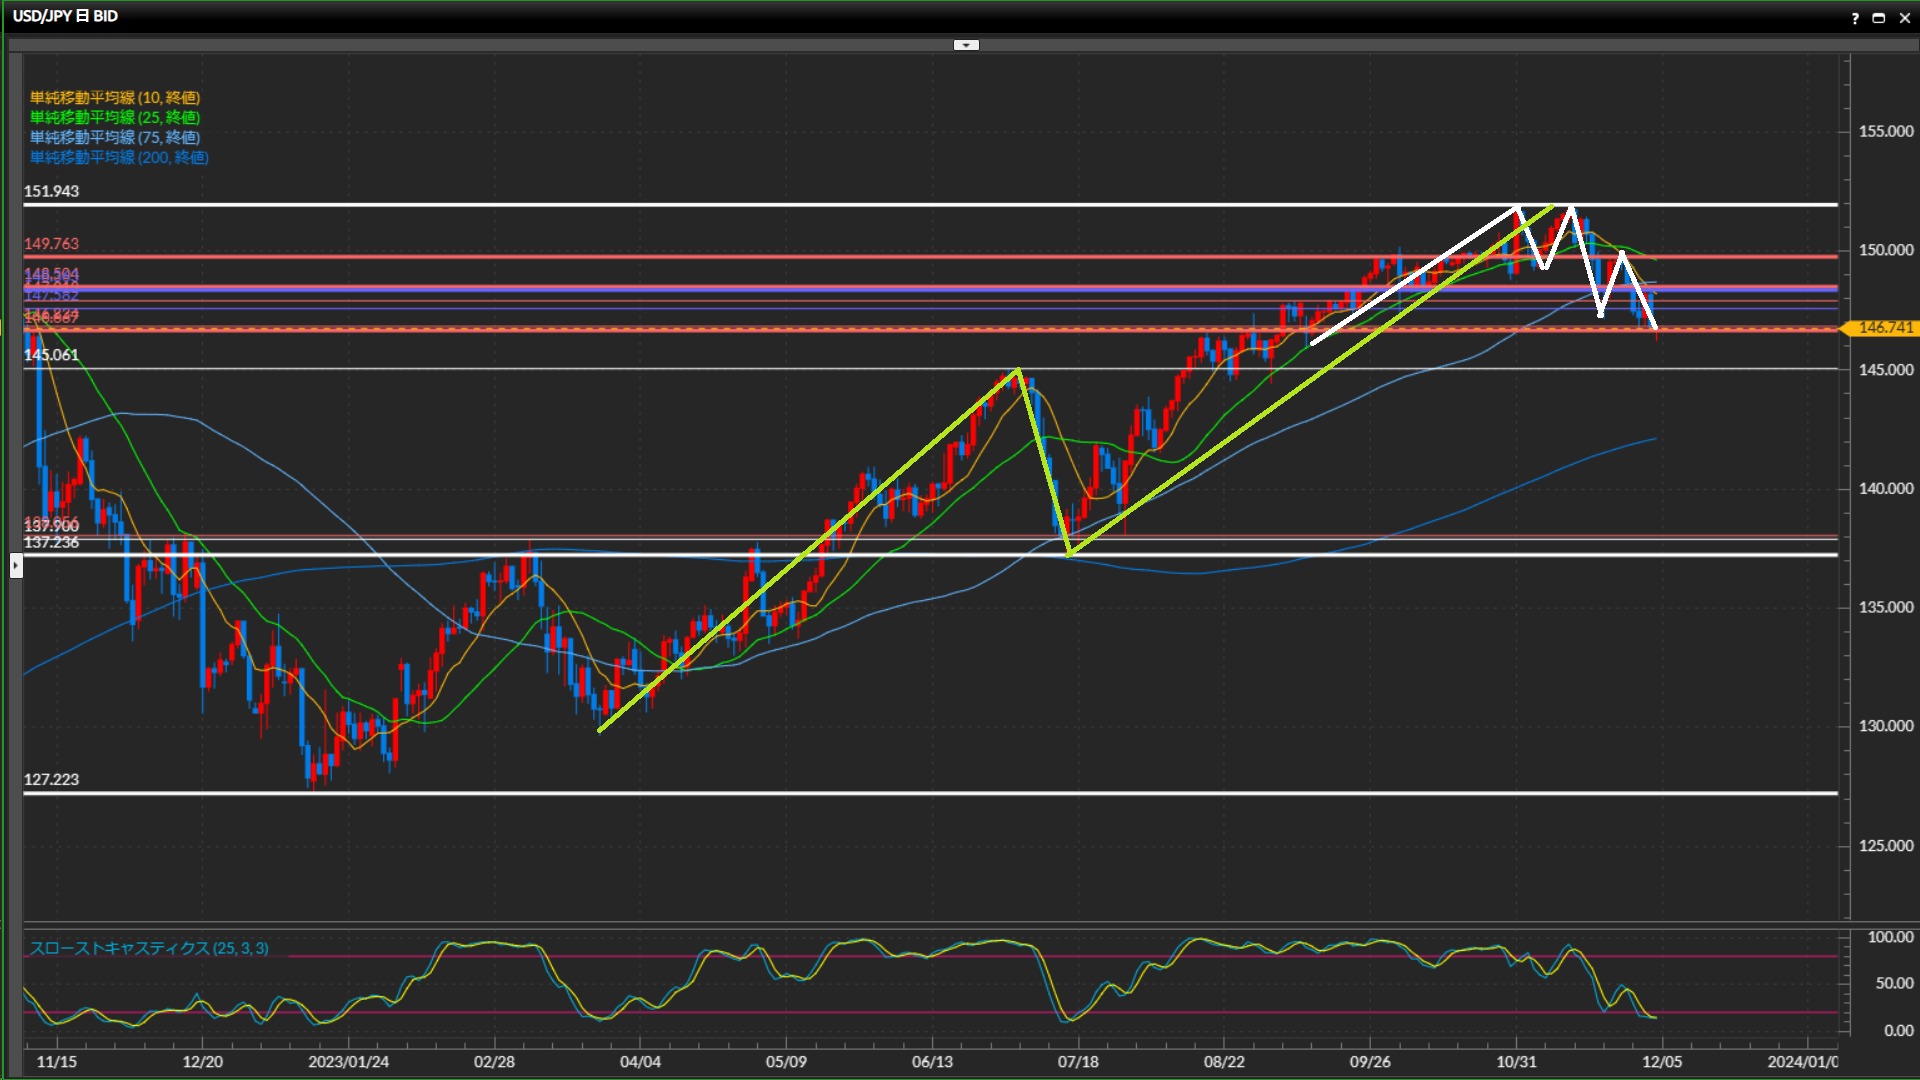
Task: Click the 2023/01/24 date on time axis
Action: tap(348, 1062)
